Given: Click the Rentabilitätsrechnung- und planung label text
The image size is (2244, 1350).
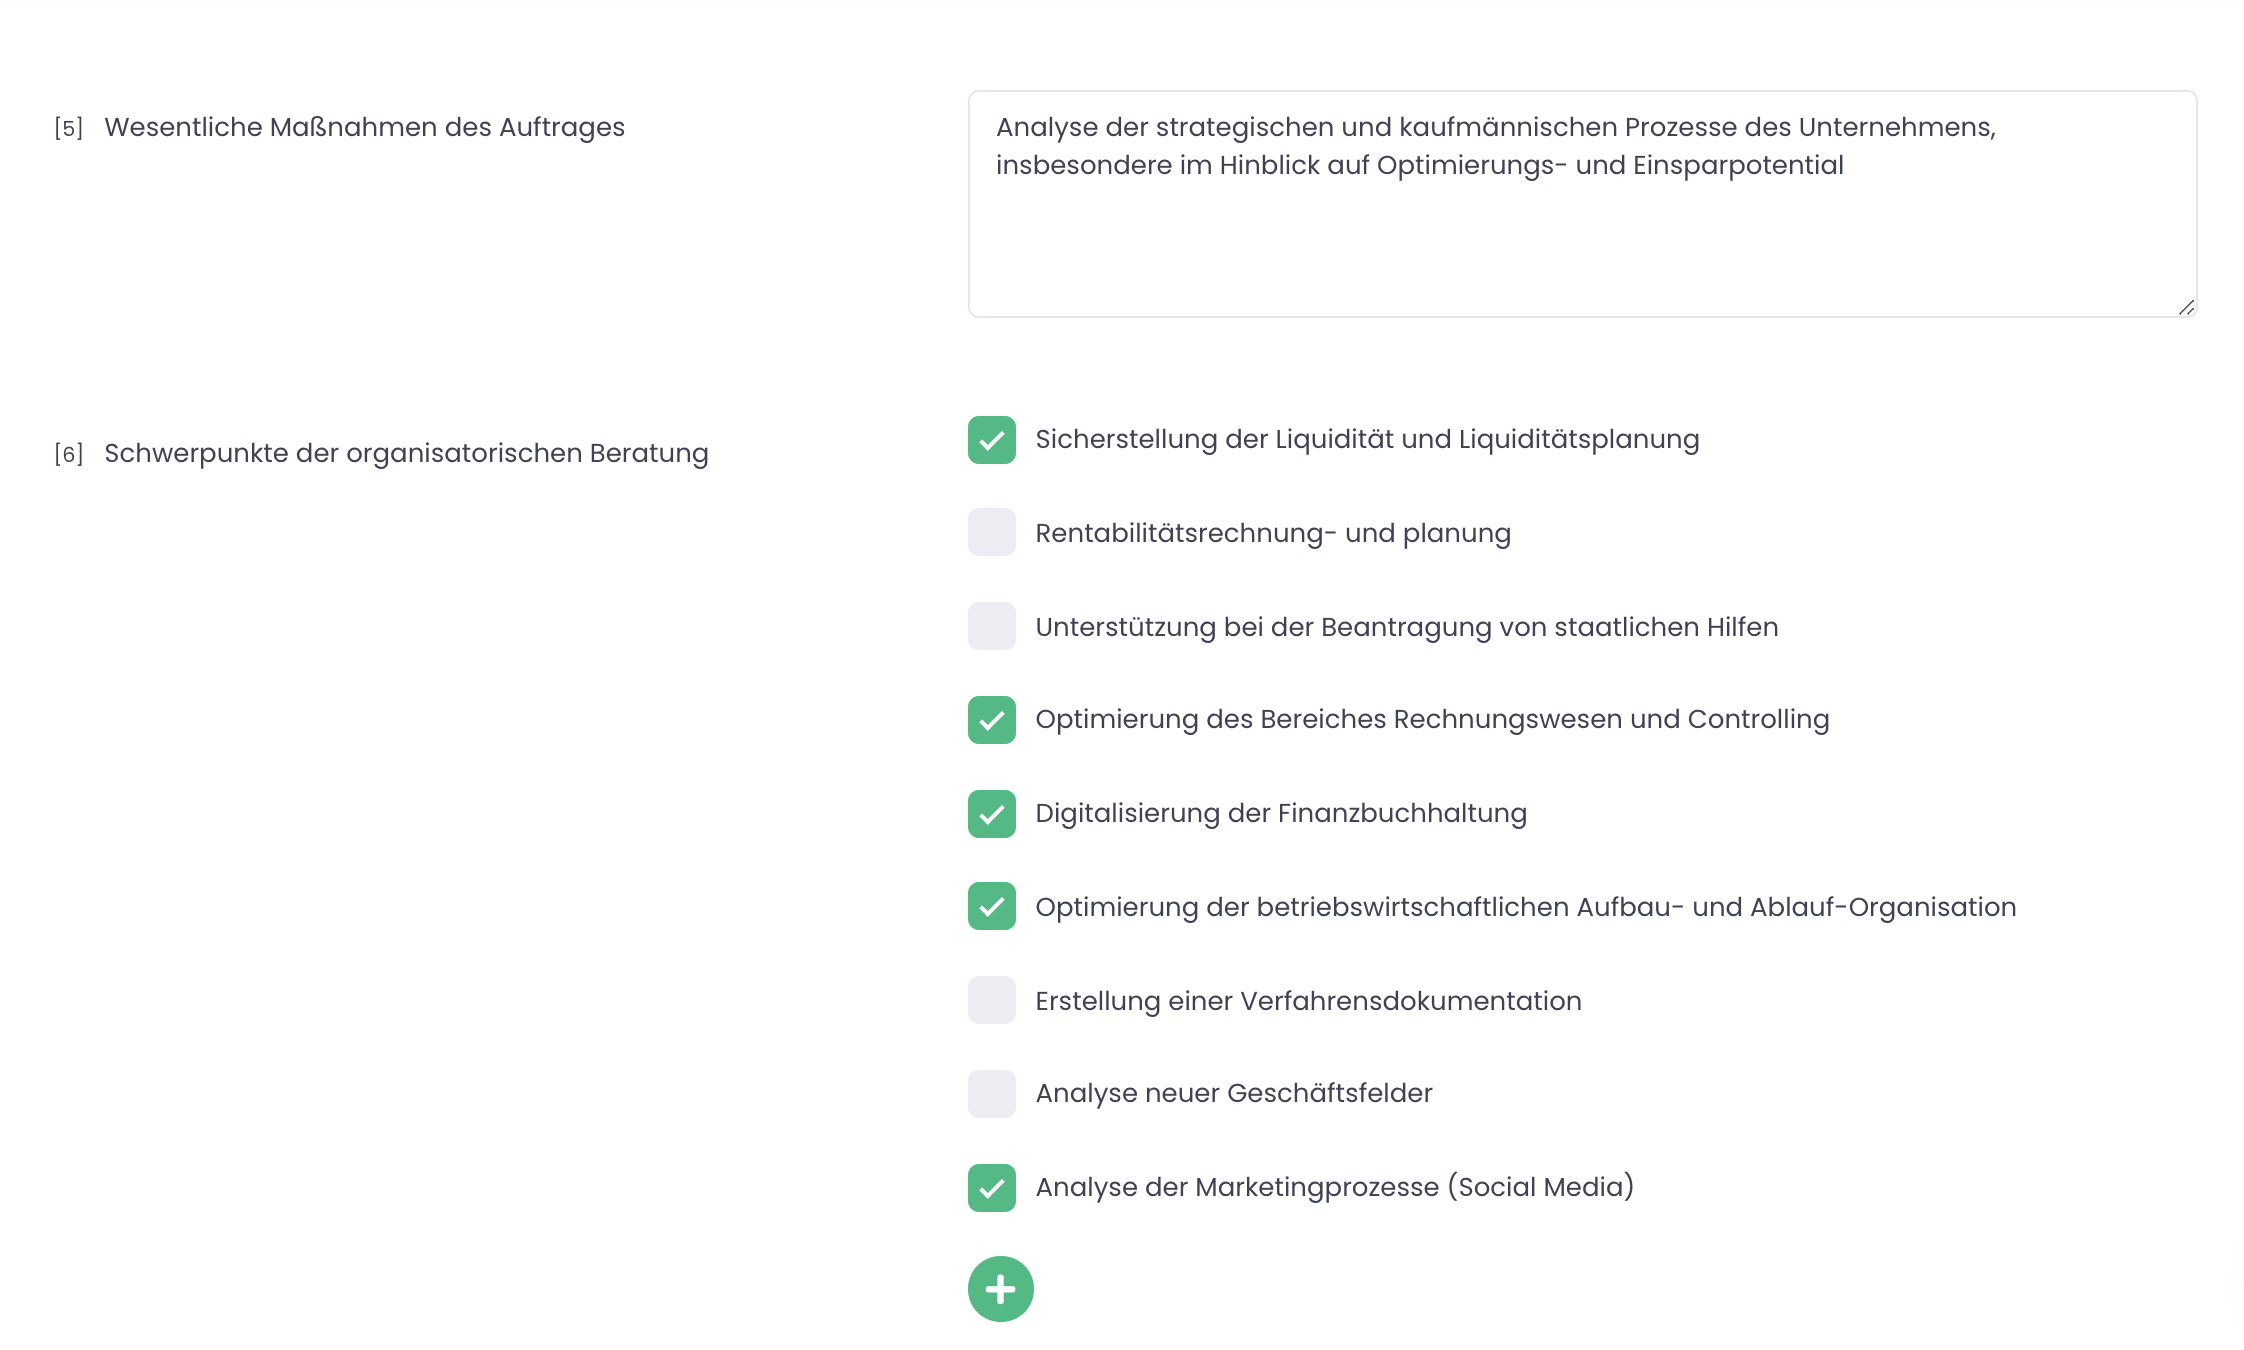Looking at the screenshot, I should (x=1273, y=533).
